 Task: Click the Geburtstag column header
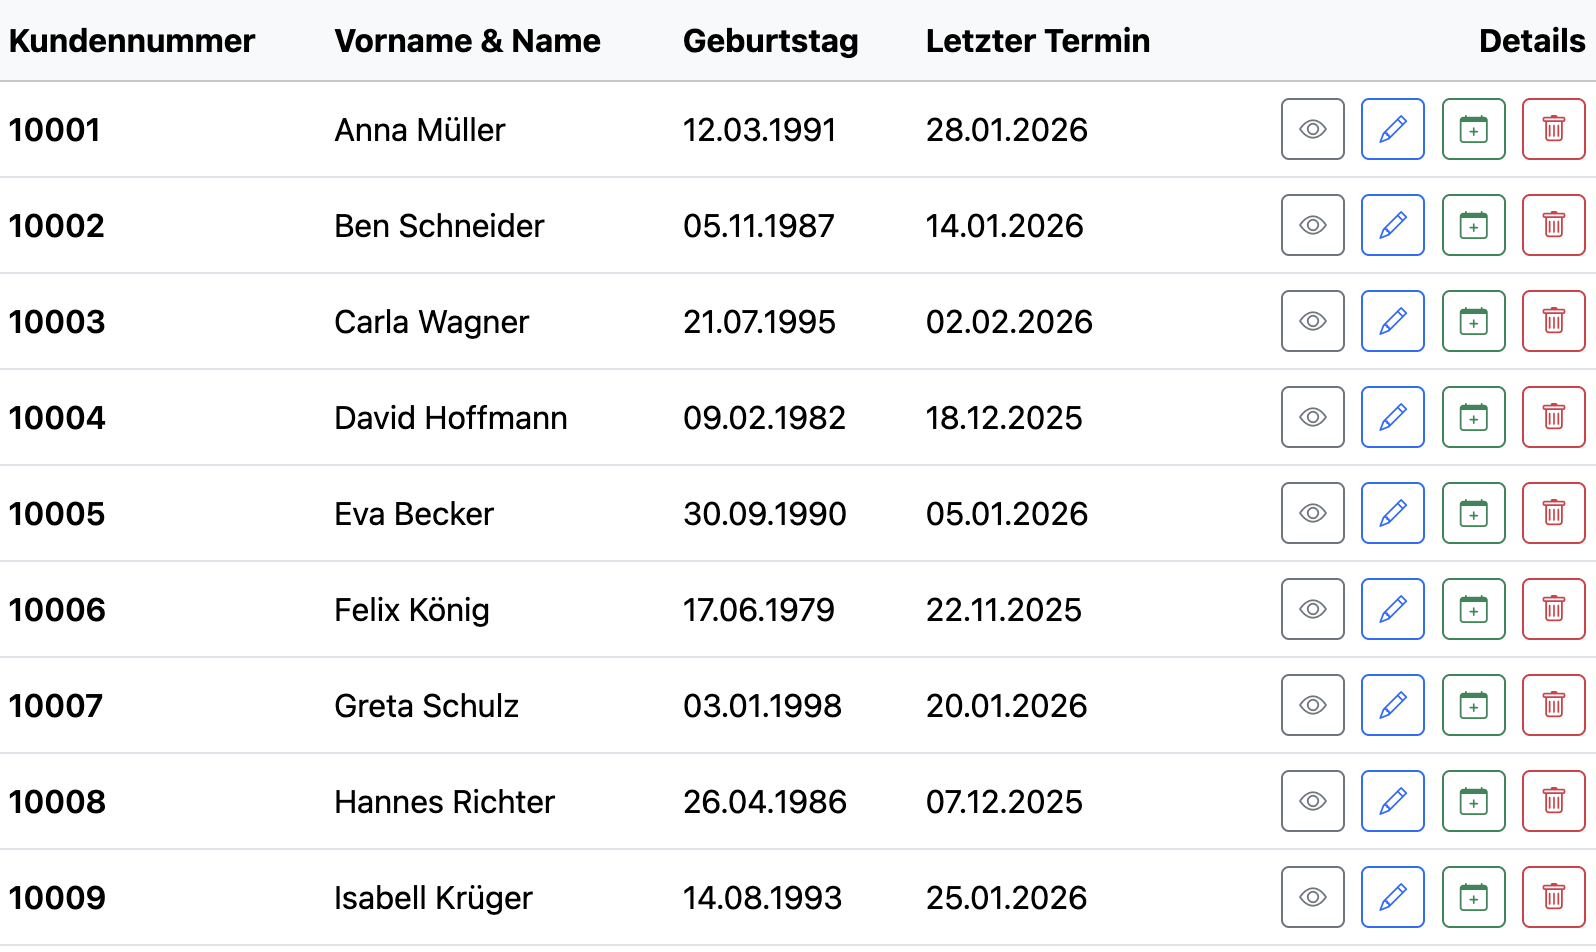770,41
